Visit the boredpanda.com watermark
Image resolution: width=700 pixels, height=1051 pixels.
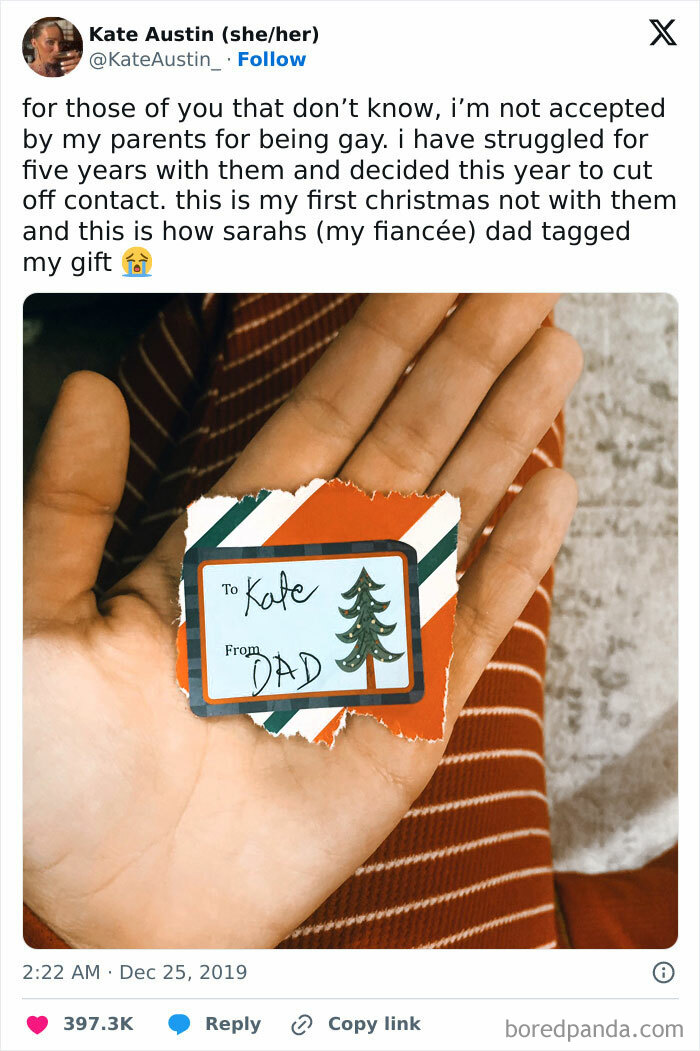pyautogui.click(x=594, y=1028)
